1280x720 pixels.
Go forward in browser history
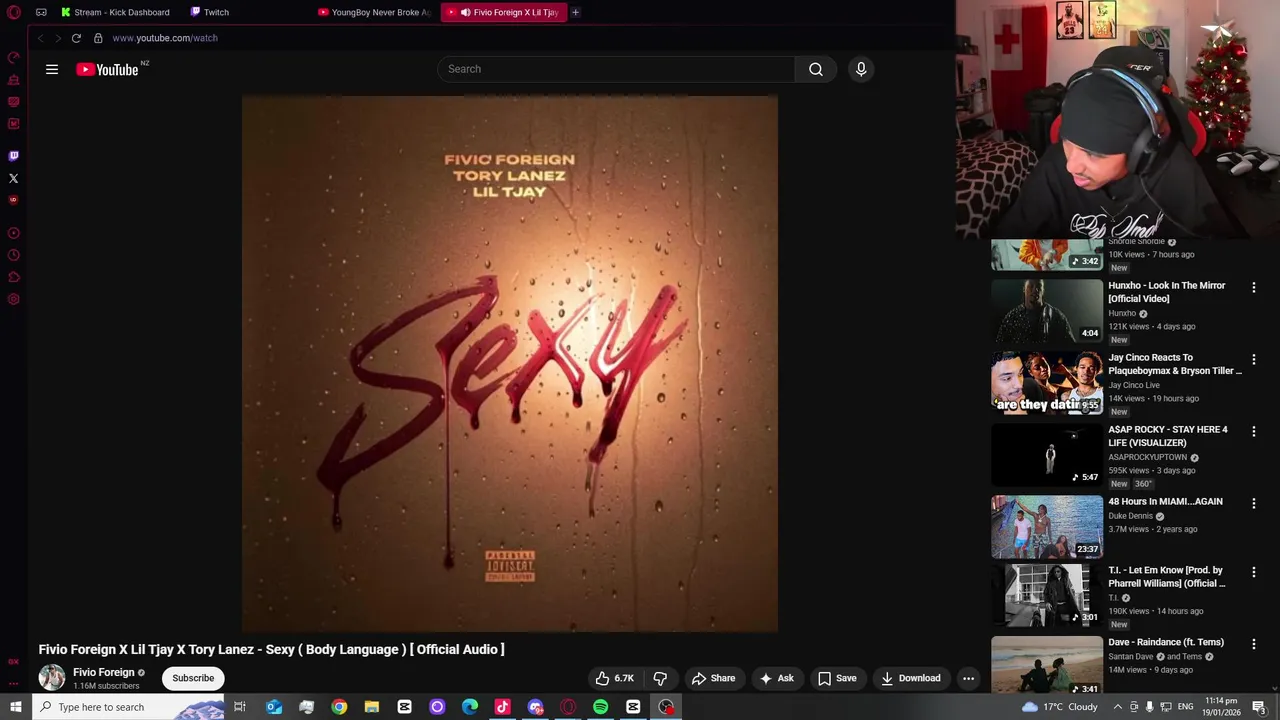pos(58,38)
